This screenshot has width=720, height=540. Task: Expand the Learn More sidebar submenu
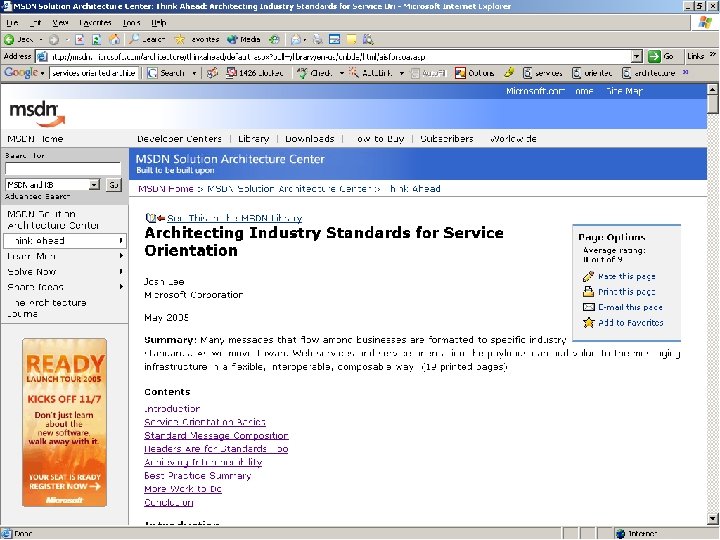coord(121,256)
